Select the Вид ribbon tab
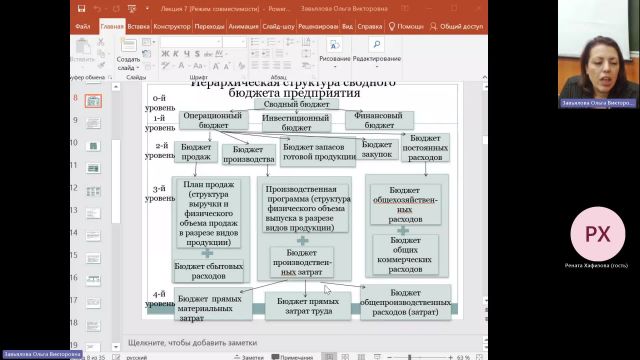The image size is (640, 360). [x=347, y=26]
